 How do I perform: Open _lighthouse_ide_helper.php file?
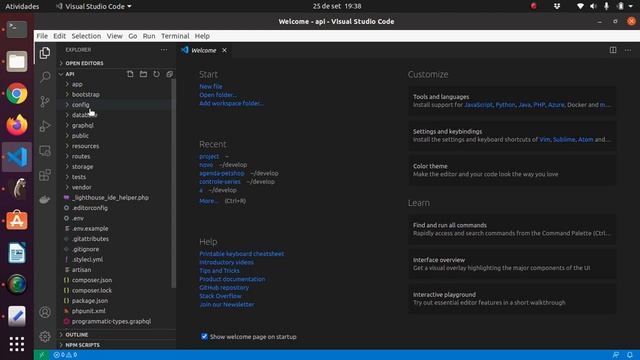110,198
